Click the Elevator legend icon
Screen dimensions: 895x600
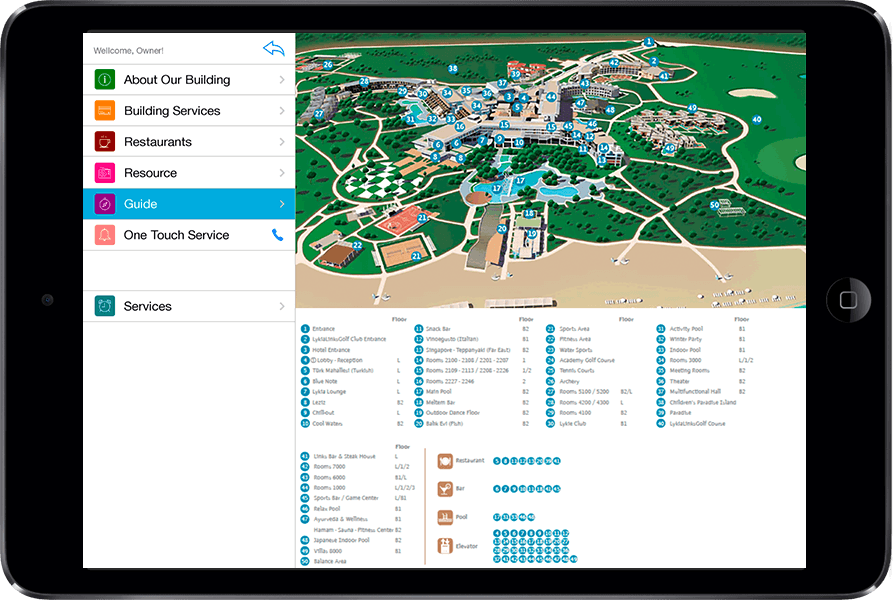[445, 546]
